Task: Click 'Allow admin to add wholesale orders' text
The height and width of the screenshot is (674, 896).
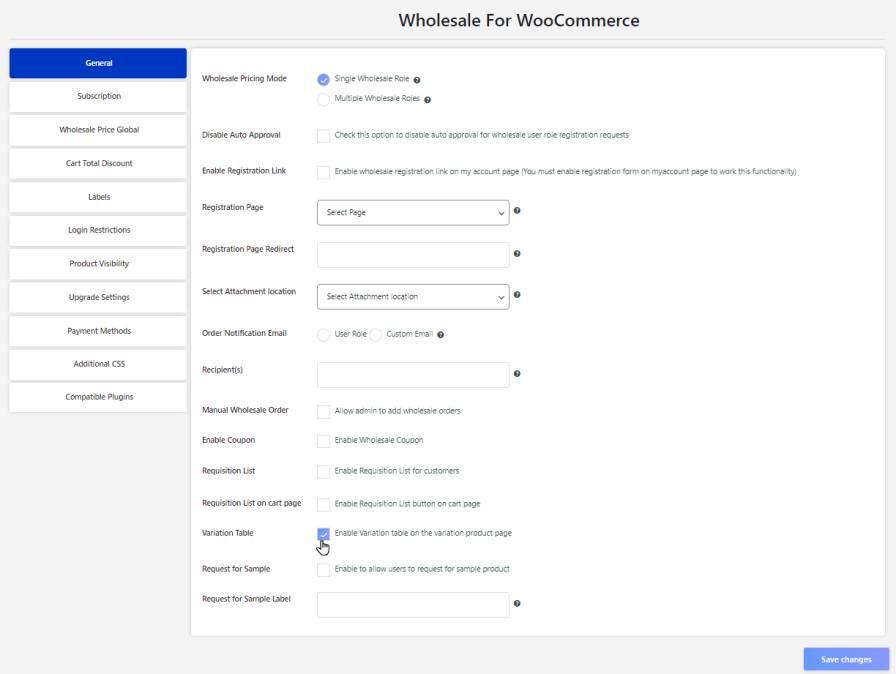Action: (x=397, y=411)
